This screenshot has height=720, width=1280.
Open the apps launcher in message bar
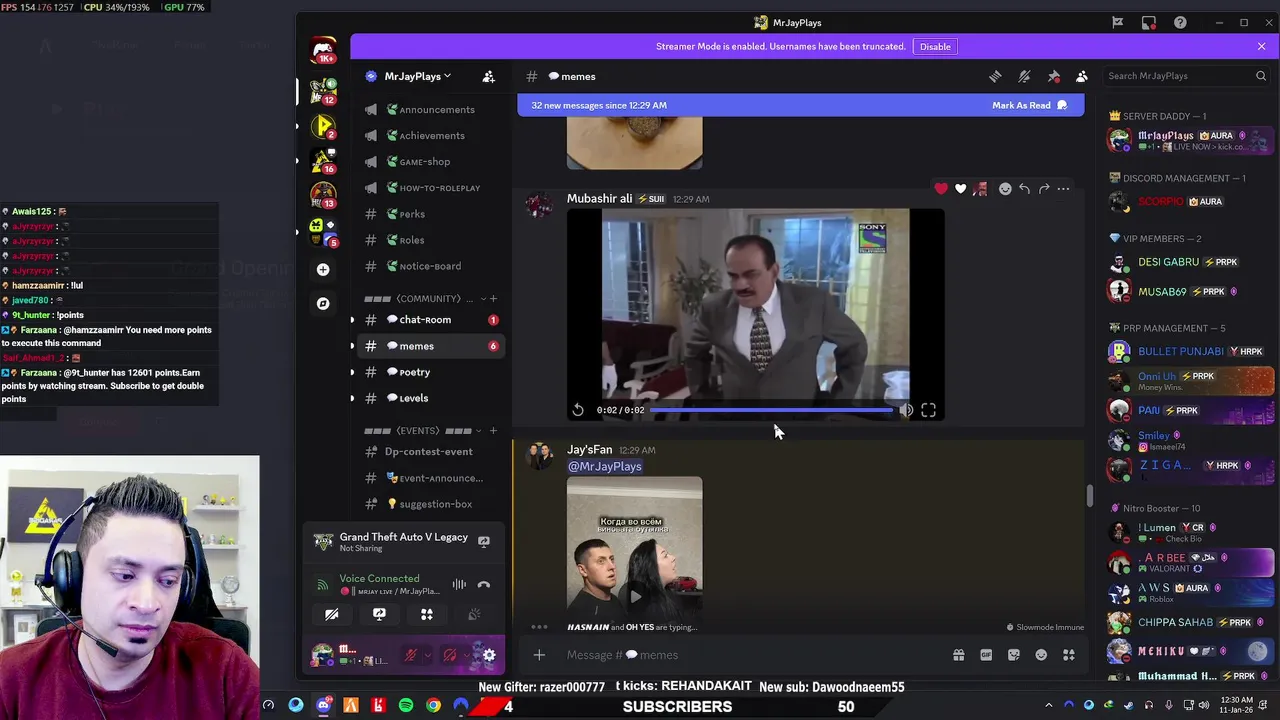point(1069,655)
